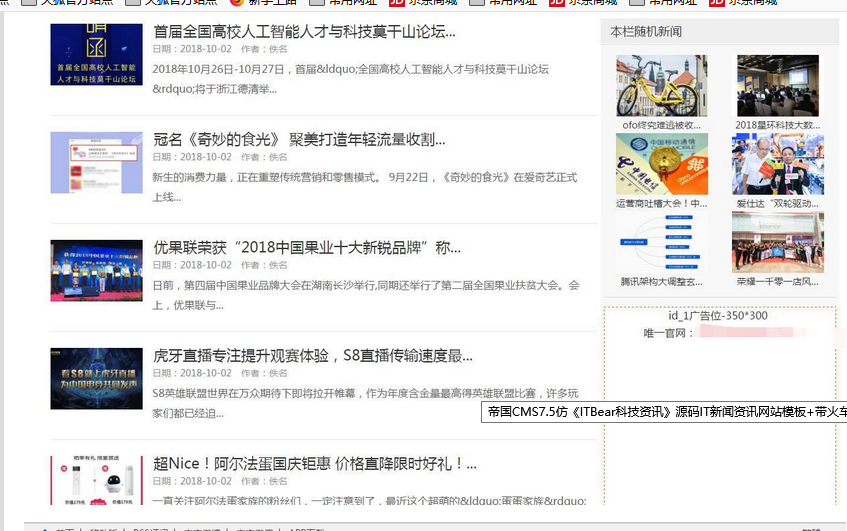This screenshot has width=847, height=531.
Task: Open article 首届全国高校人工智能人才与科技莫干山论坛
Action: 304,32
